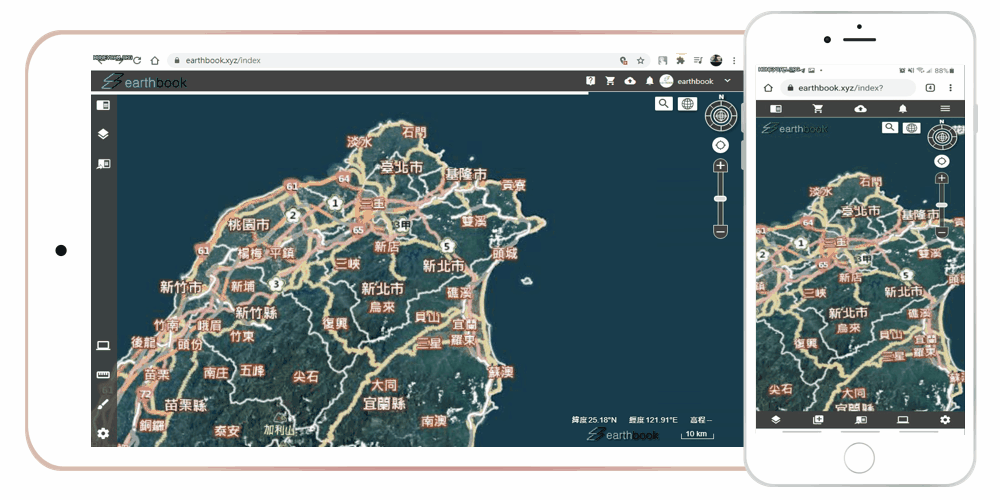
Task: Open settings gear in desktop left sidebar
Action: tap(103, 434)
